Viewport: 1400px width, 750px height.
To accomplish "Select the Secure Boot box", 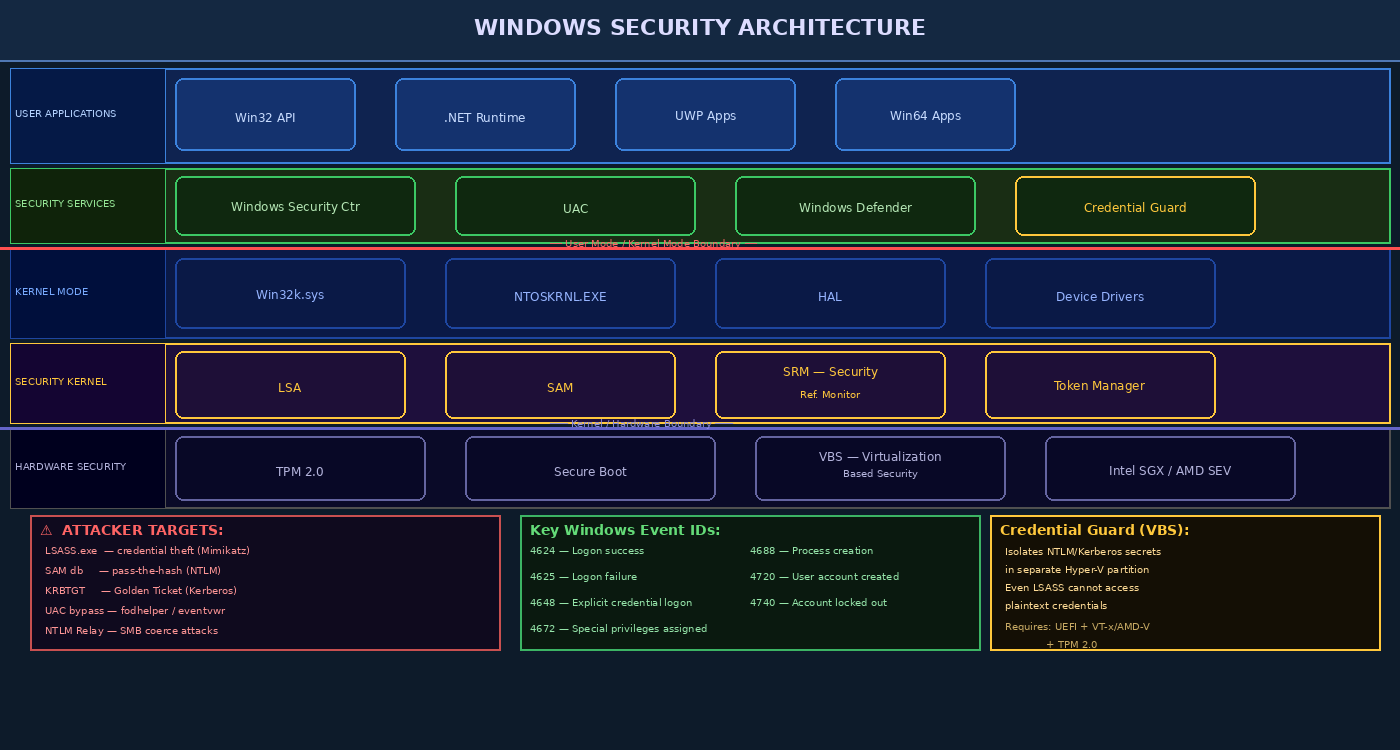I will (590, 468).
